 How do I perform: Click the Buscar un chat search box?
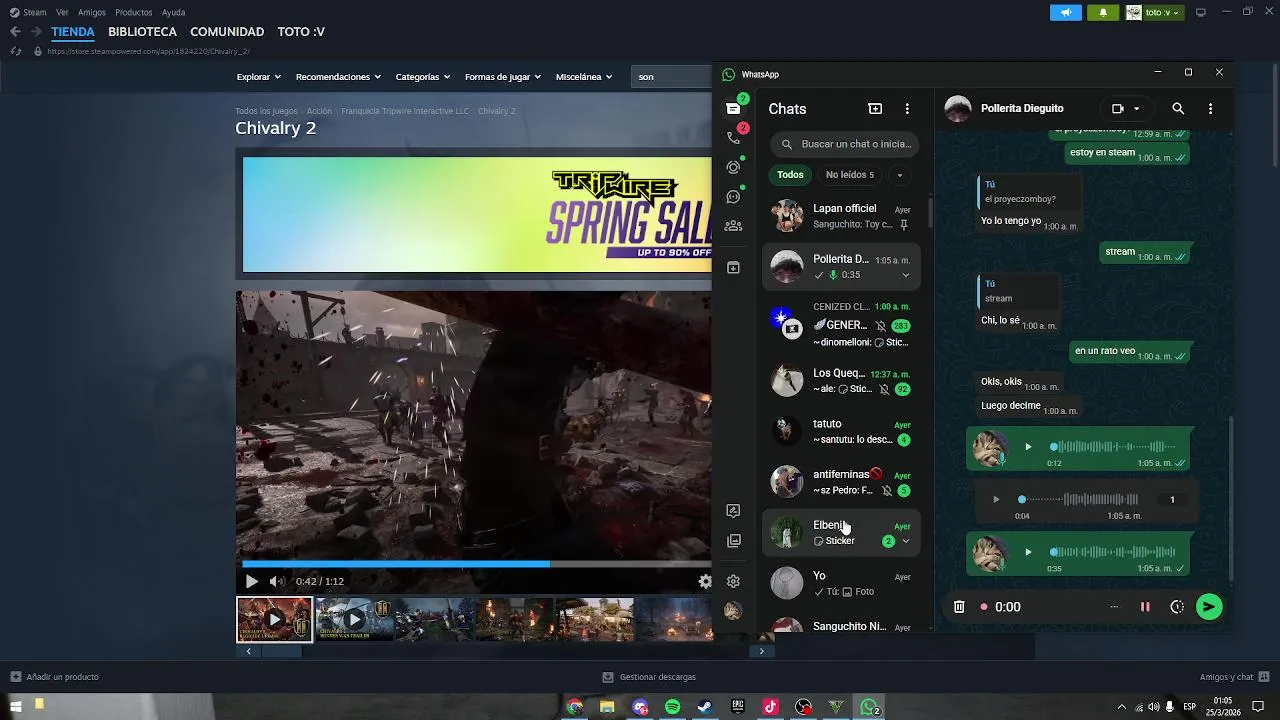tap(845, 144)
